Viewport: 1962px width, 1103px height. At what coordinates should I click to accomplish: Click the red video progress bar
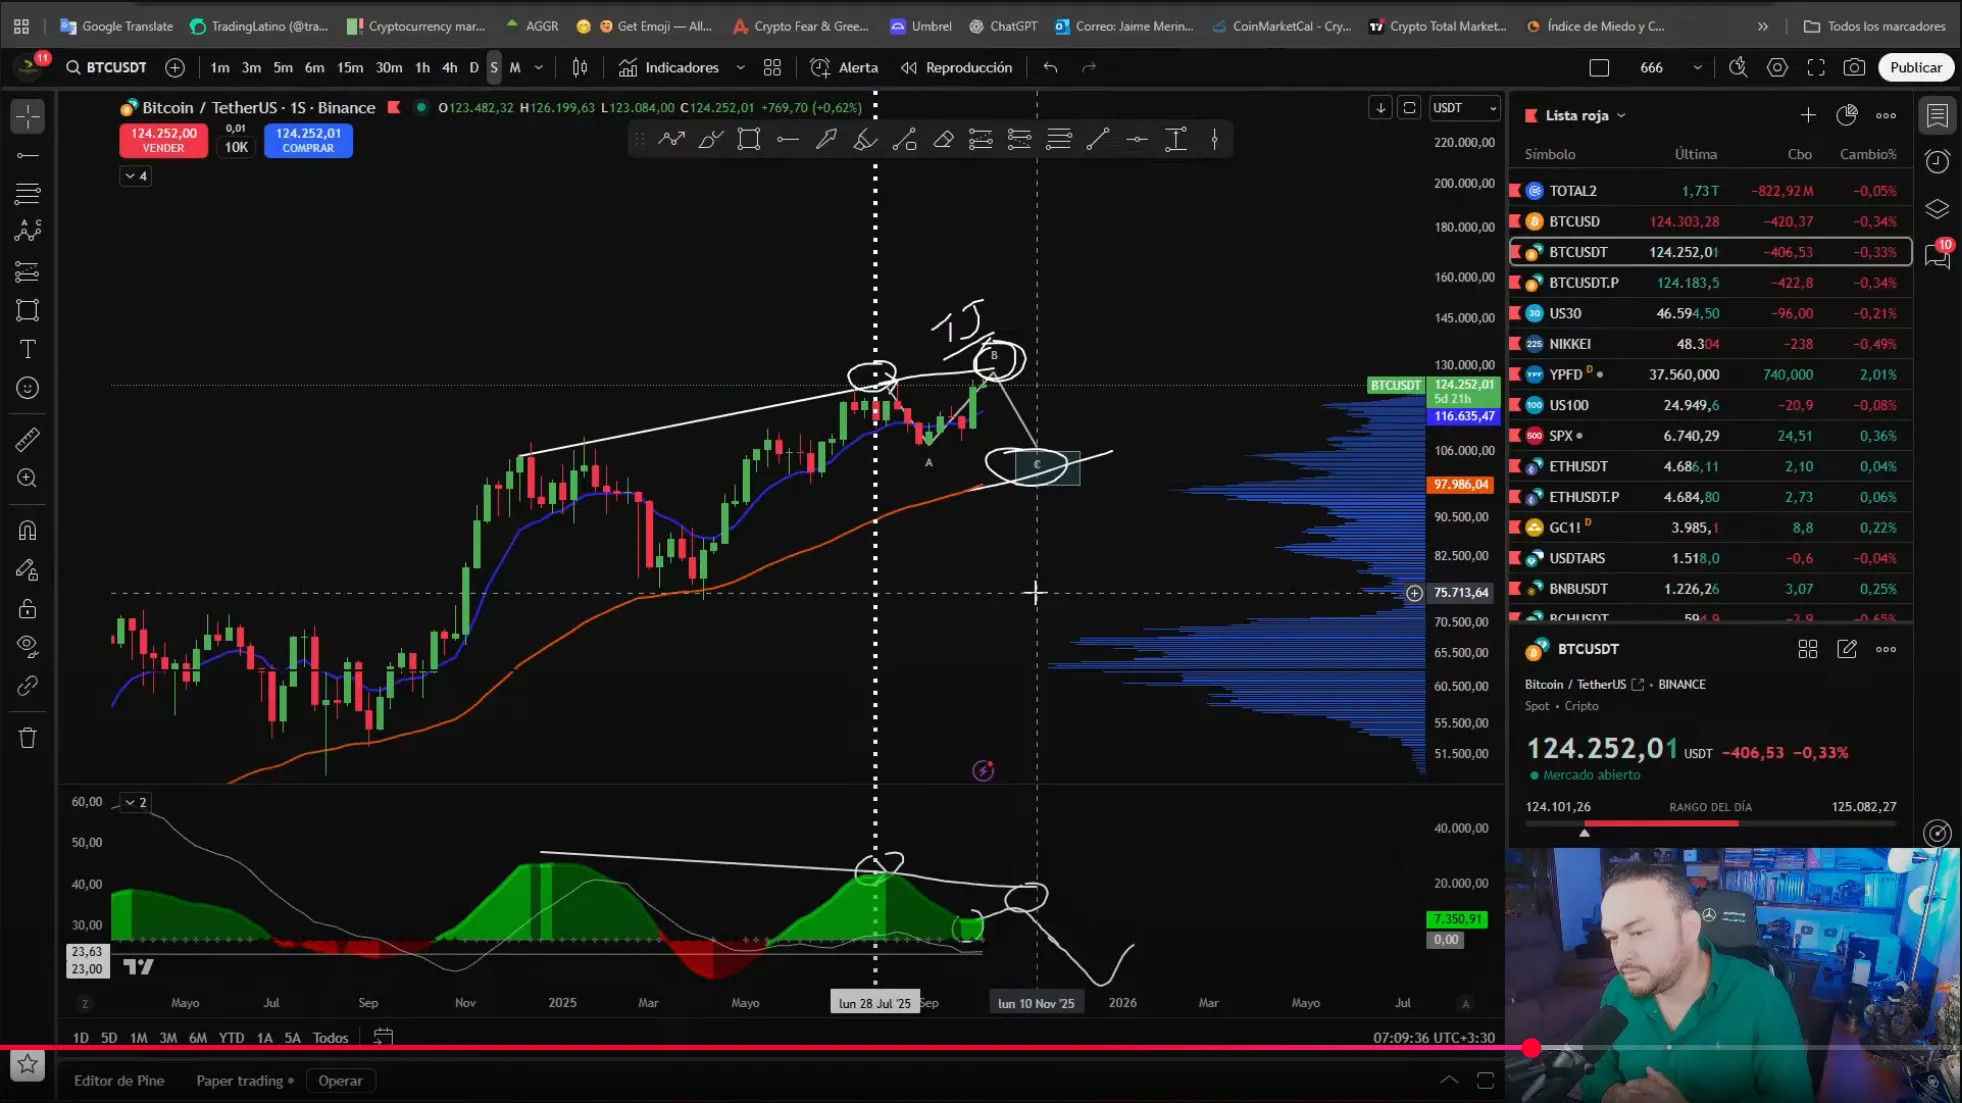tap(760, 1047)
